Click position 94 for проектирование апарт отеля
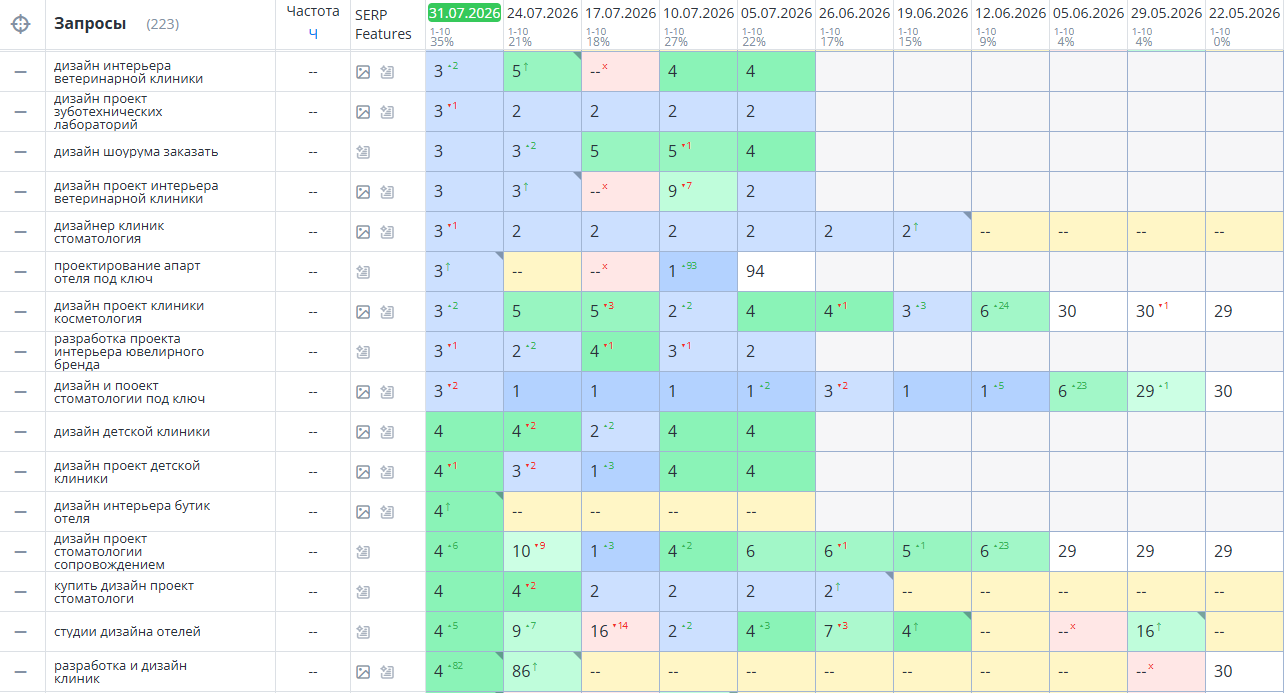Image resolution: width=1285 pixels, height=693 pixels. [755, 271]
